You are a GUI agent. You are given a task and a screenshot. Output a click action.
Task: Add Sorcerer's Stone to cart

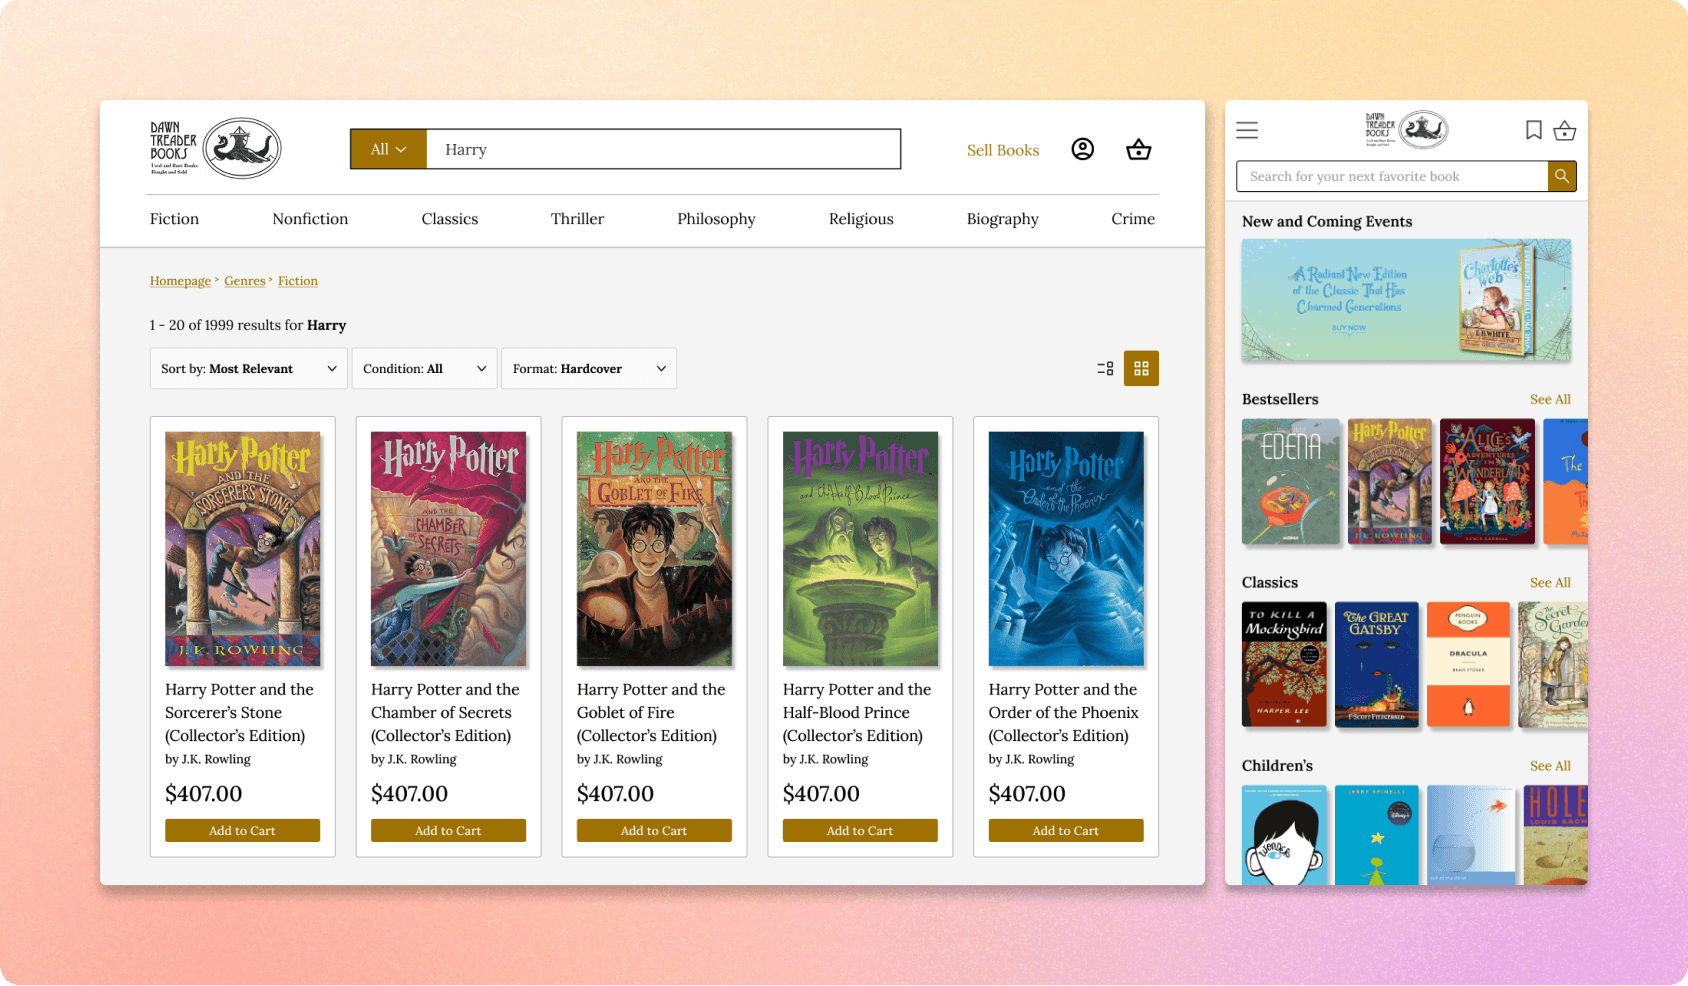click(x=242, y=830)
